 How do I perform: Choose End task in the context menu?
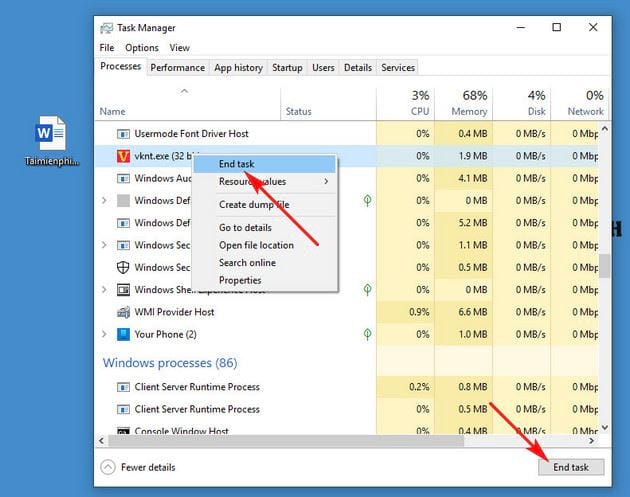264,164
